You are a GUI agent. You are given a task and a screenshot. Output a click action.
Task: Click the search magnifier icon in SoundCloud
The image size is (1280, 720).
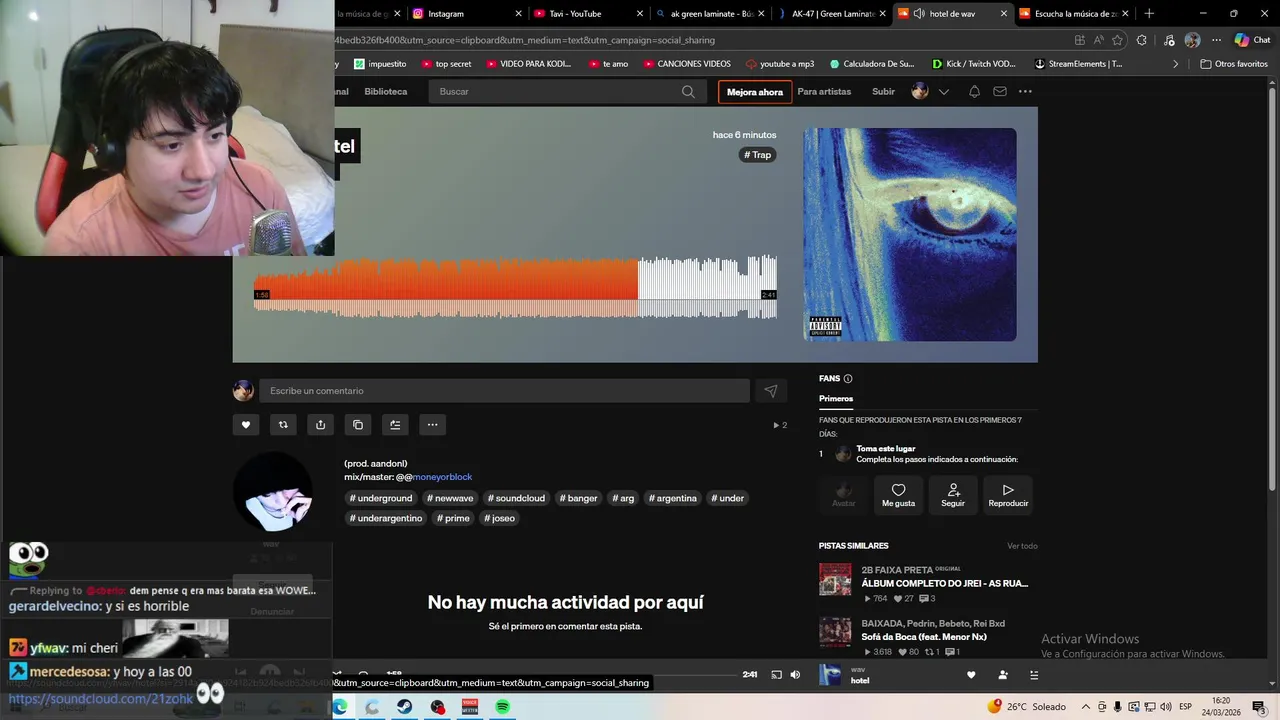(688, 92)
